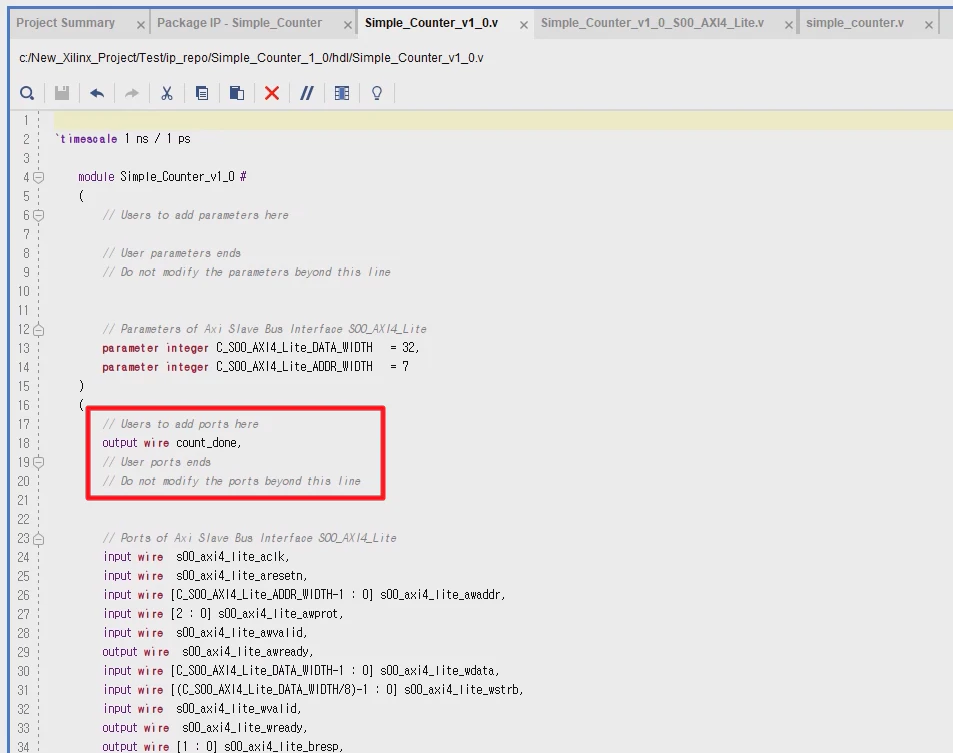Collapse the module fold marker at line 4
The width and height of the screenshot is (953, 753).
click(x=38, y=177)
